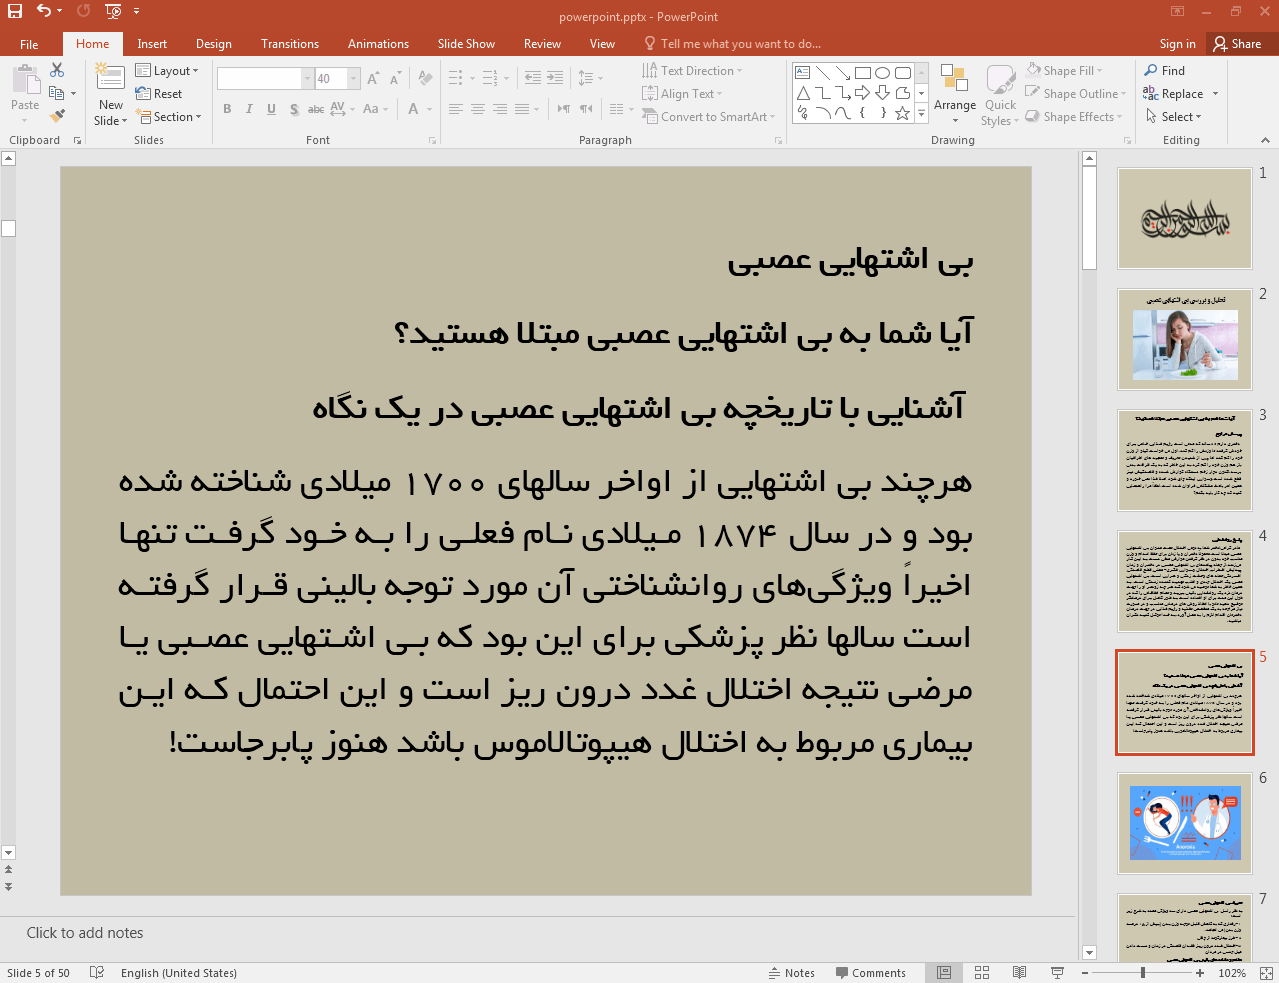Select the star shape in shapes gallery
The height and width of the screenshot is (983, 1279).
[902, 113]
